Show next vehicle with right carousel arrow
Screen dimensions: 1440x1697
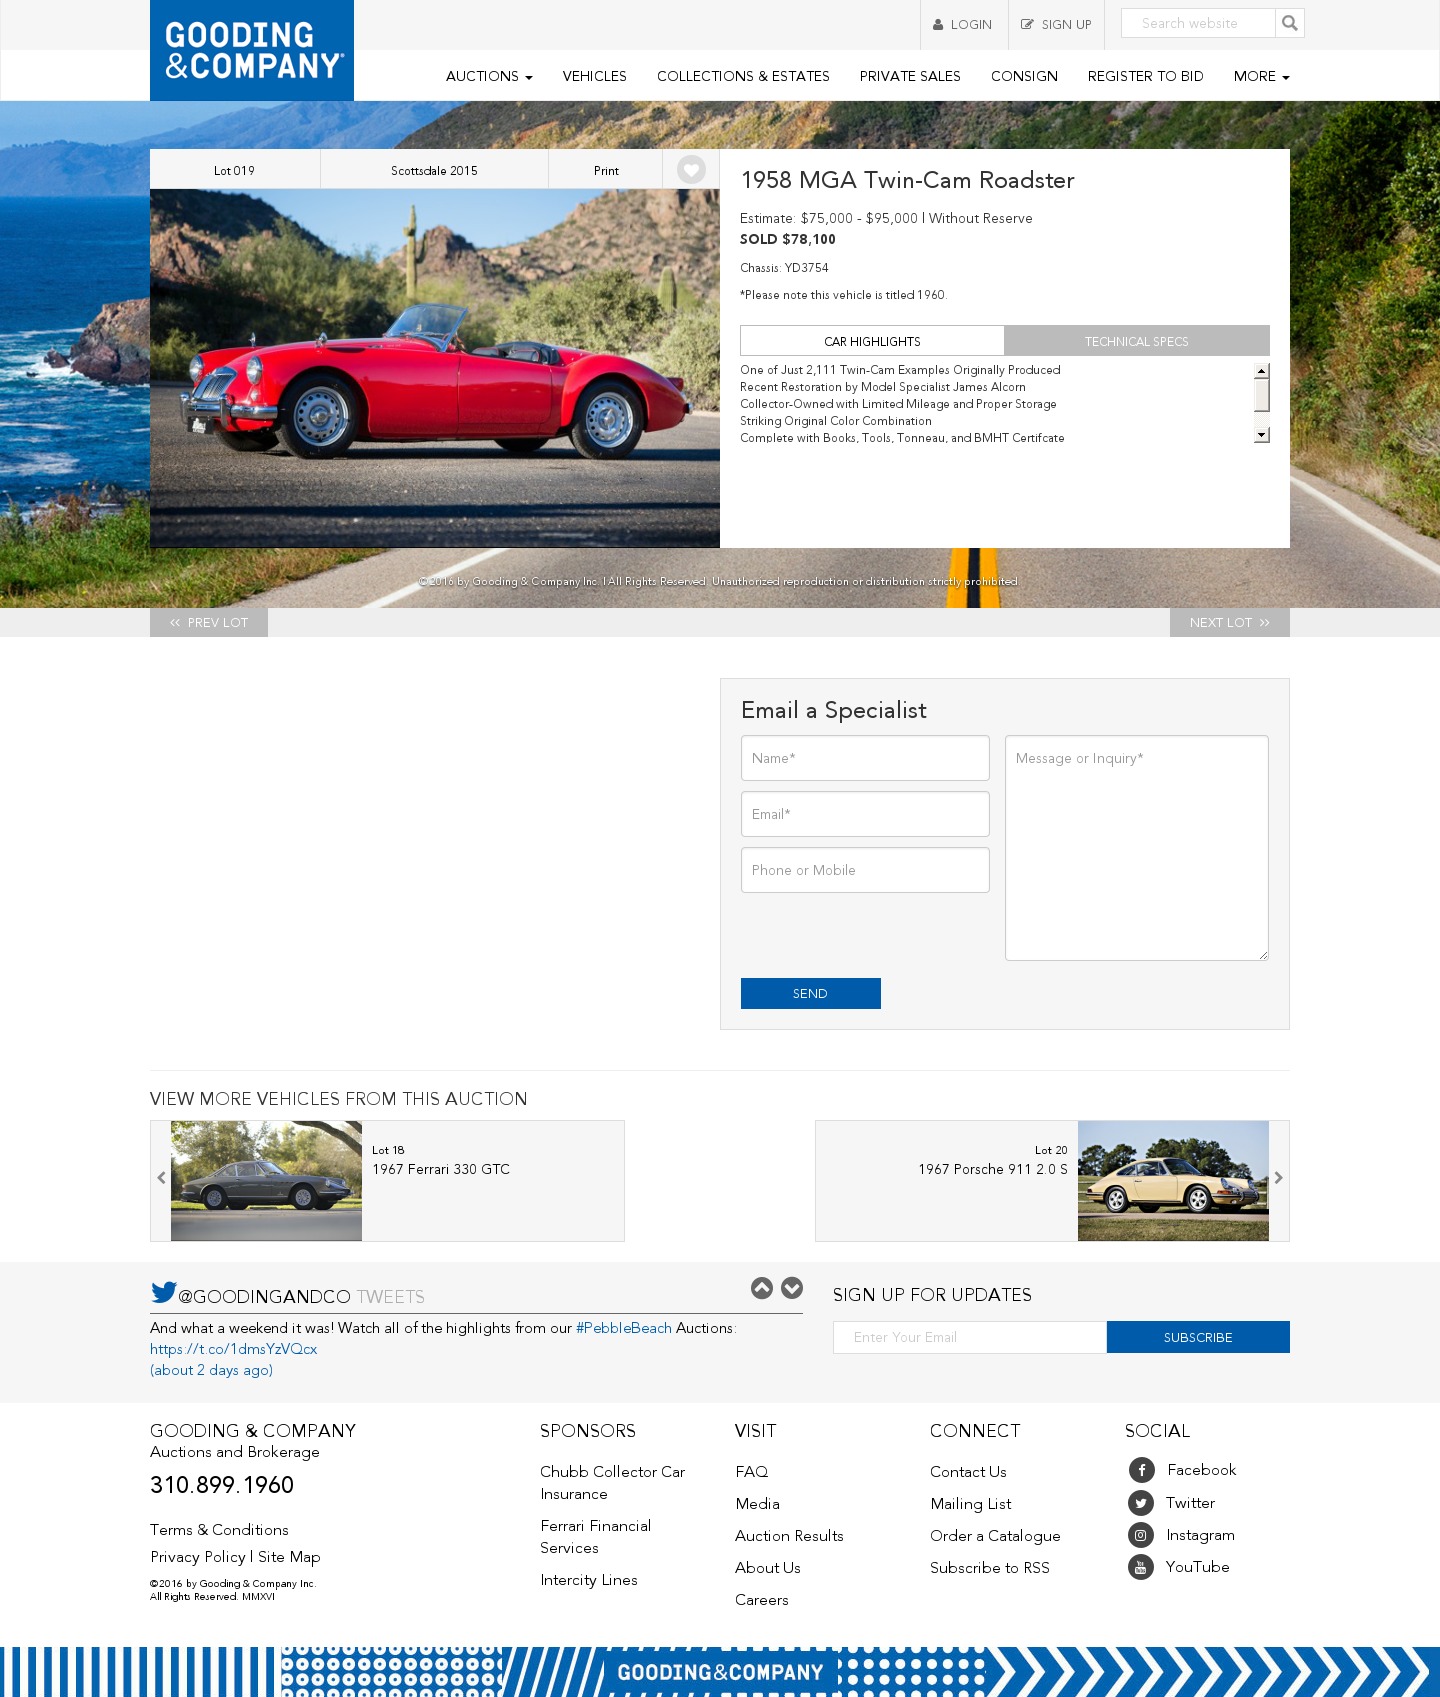pos(1278,1178)
